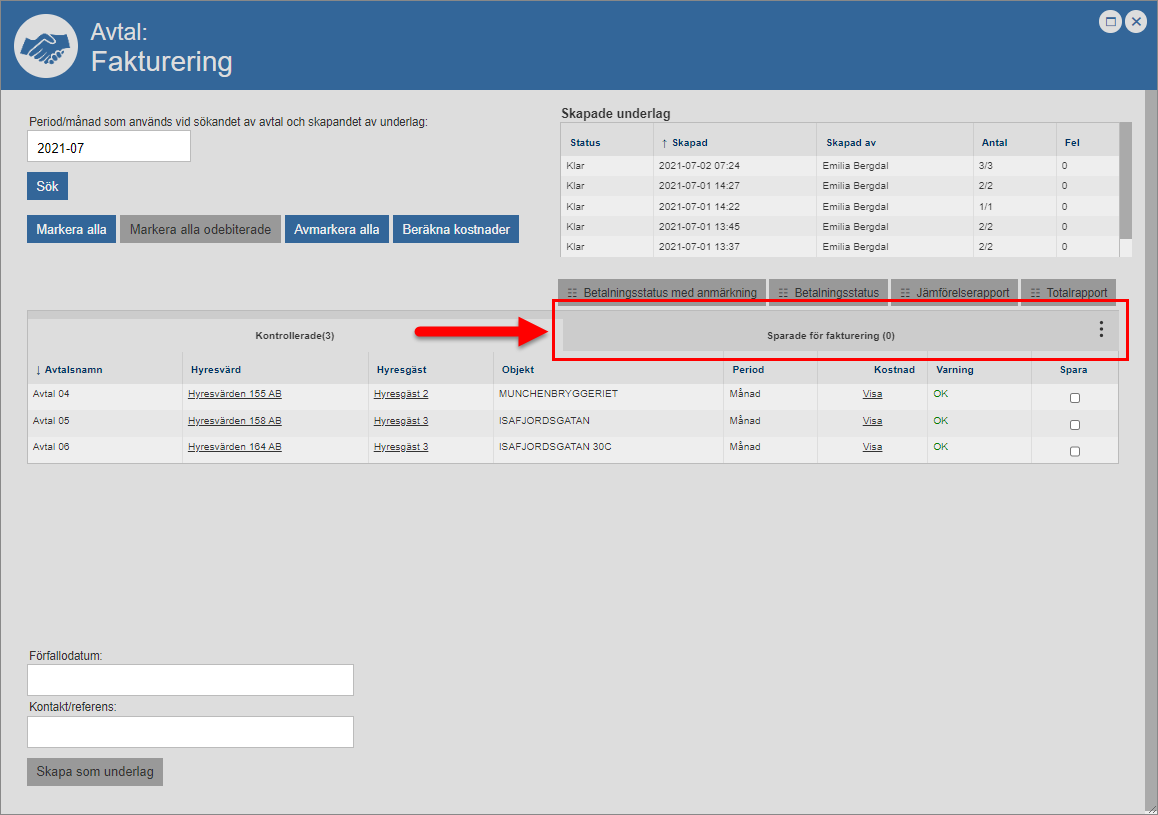Screen dimensions: 1158x815
Task: Click Visa cost link for Avtal 06
Action: (872, 447)
